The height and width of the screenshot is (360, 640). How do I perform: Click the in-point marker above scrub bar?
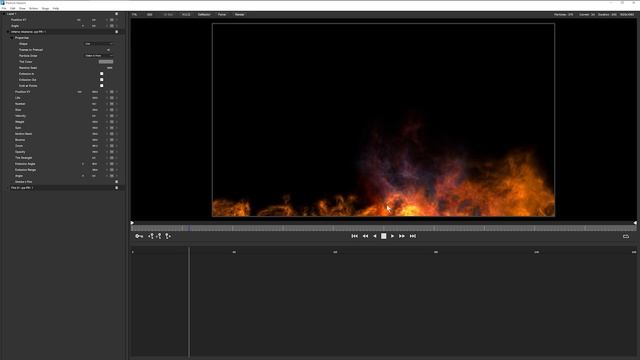pos(132,223)
